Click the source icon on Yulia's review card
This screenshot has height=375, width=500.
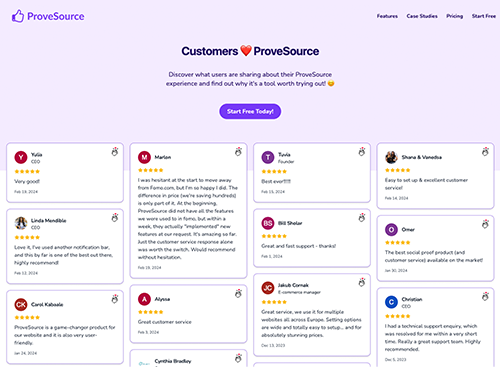[x=115, y=152]
